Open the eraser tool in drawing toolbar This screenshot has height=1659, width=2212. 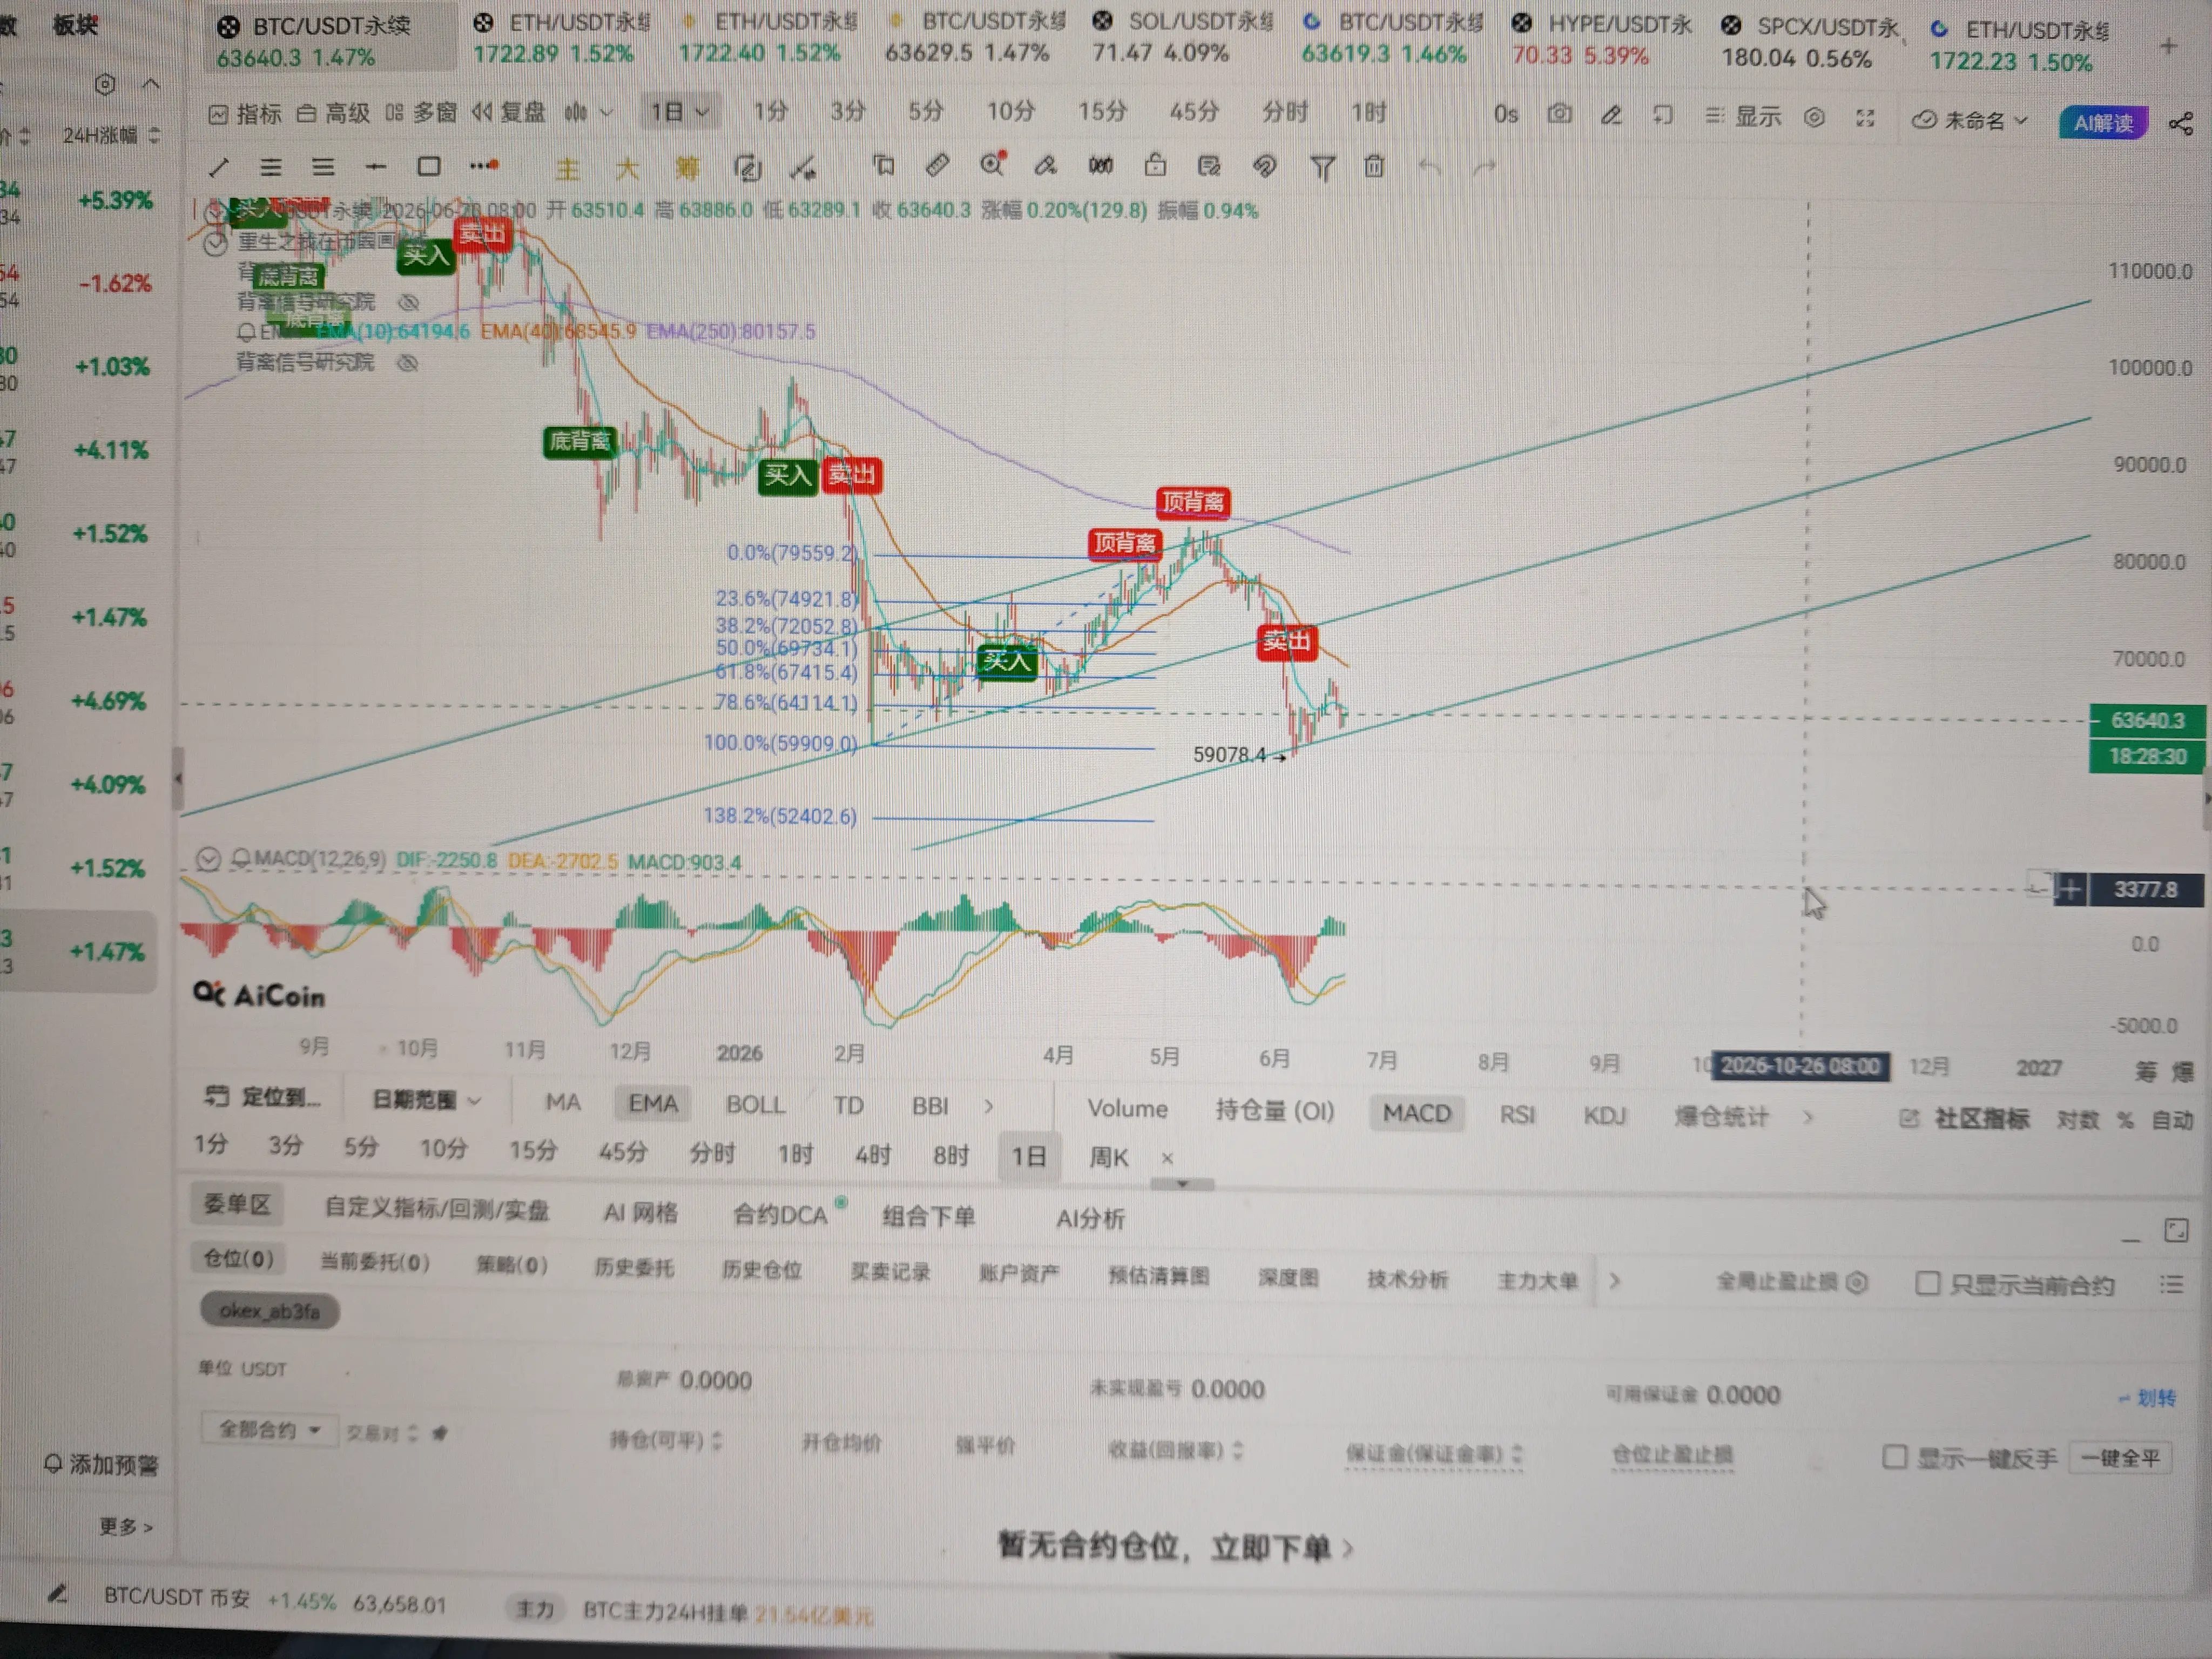coord(1046,165)
